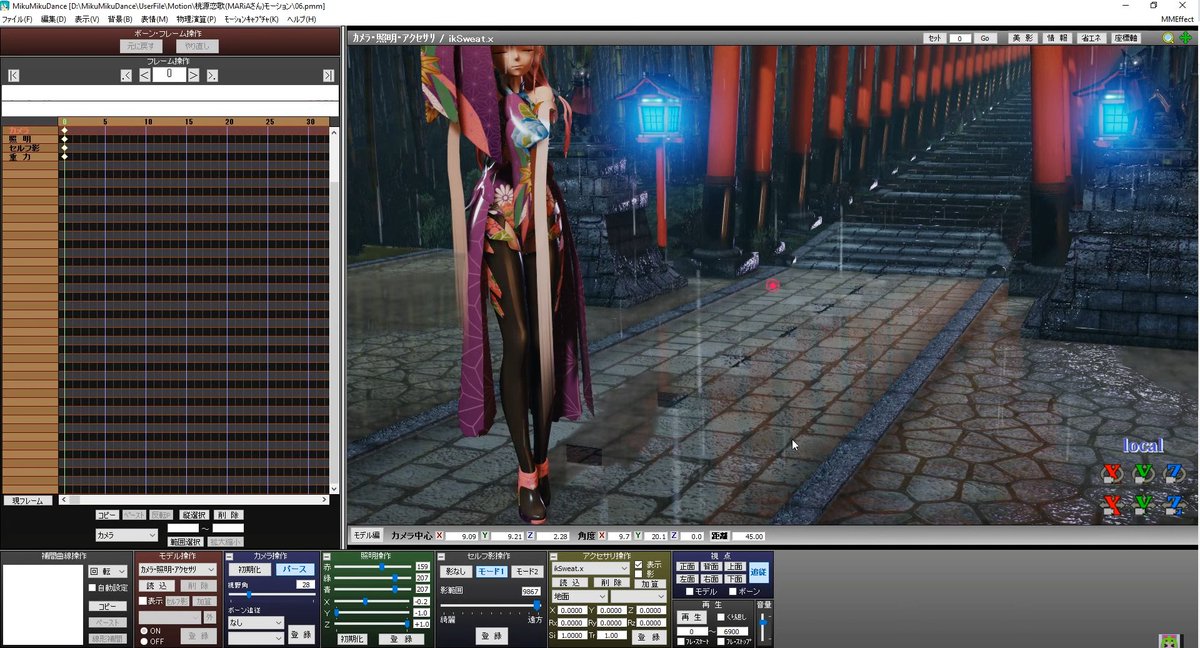Click the lower blue Z axis move icon
1200x648 pixels.
(1176, 504)
